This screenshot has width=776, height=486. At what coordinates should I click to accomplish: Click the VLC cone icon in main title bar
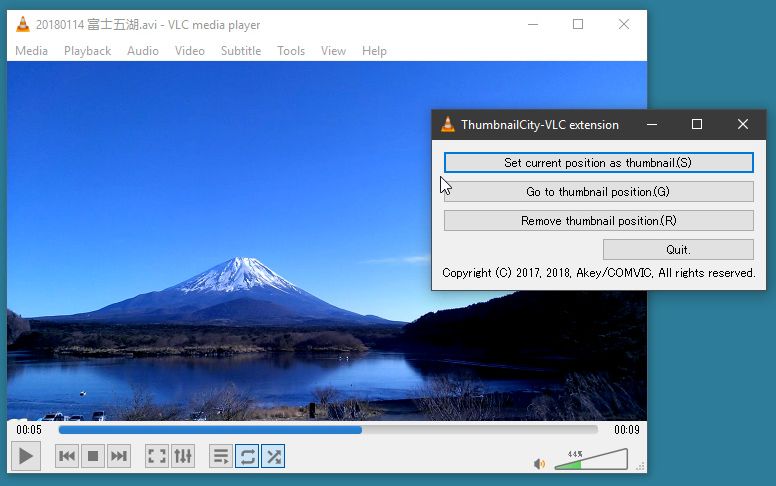pyautogui.click(x=22, y=24)
